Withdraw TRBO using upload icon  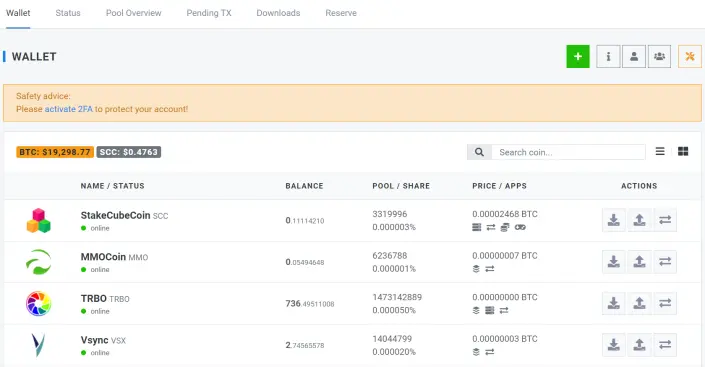pos(639,303)
